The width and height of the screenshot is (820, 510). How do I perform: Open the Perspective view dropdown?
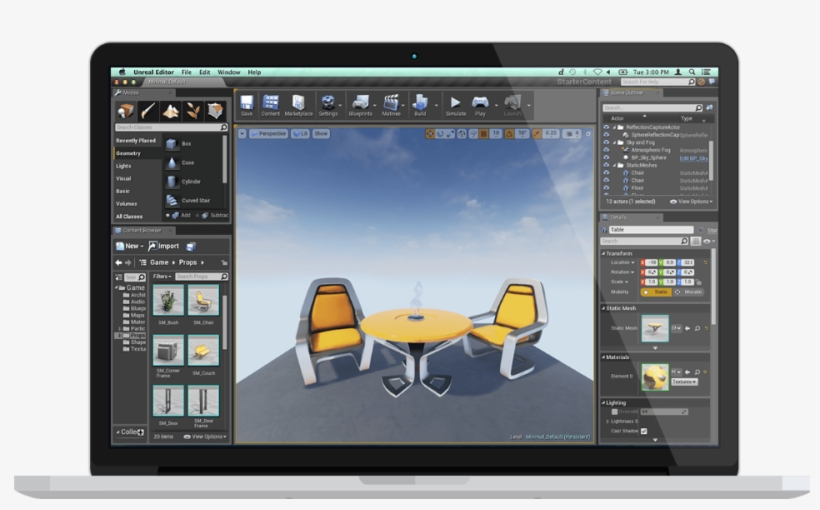pos(268,134)
